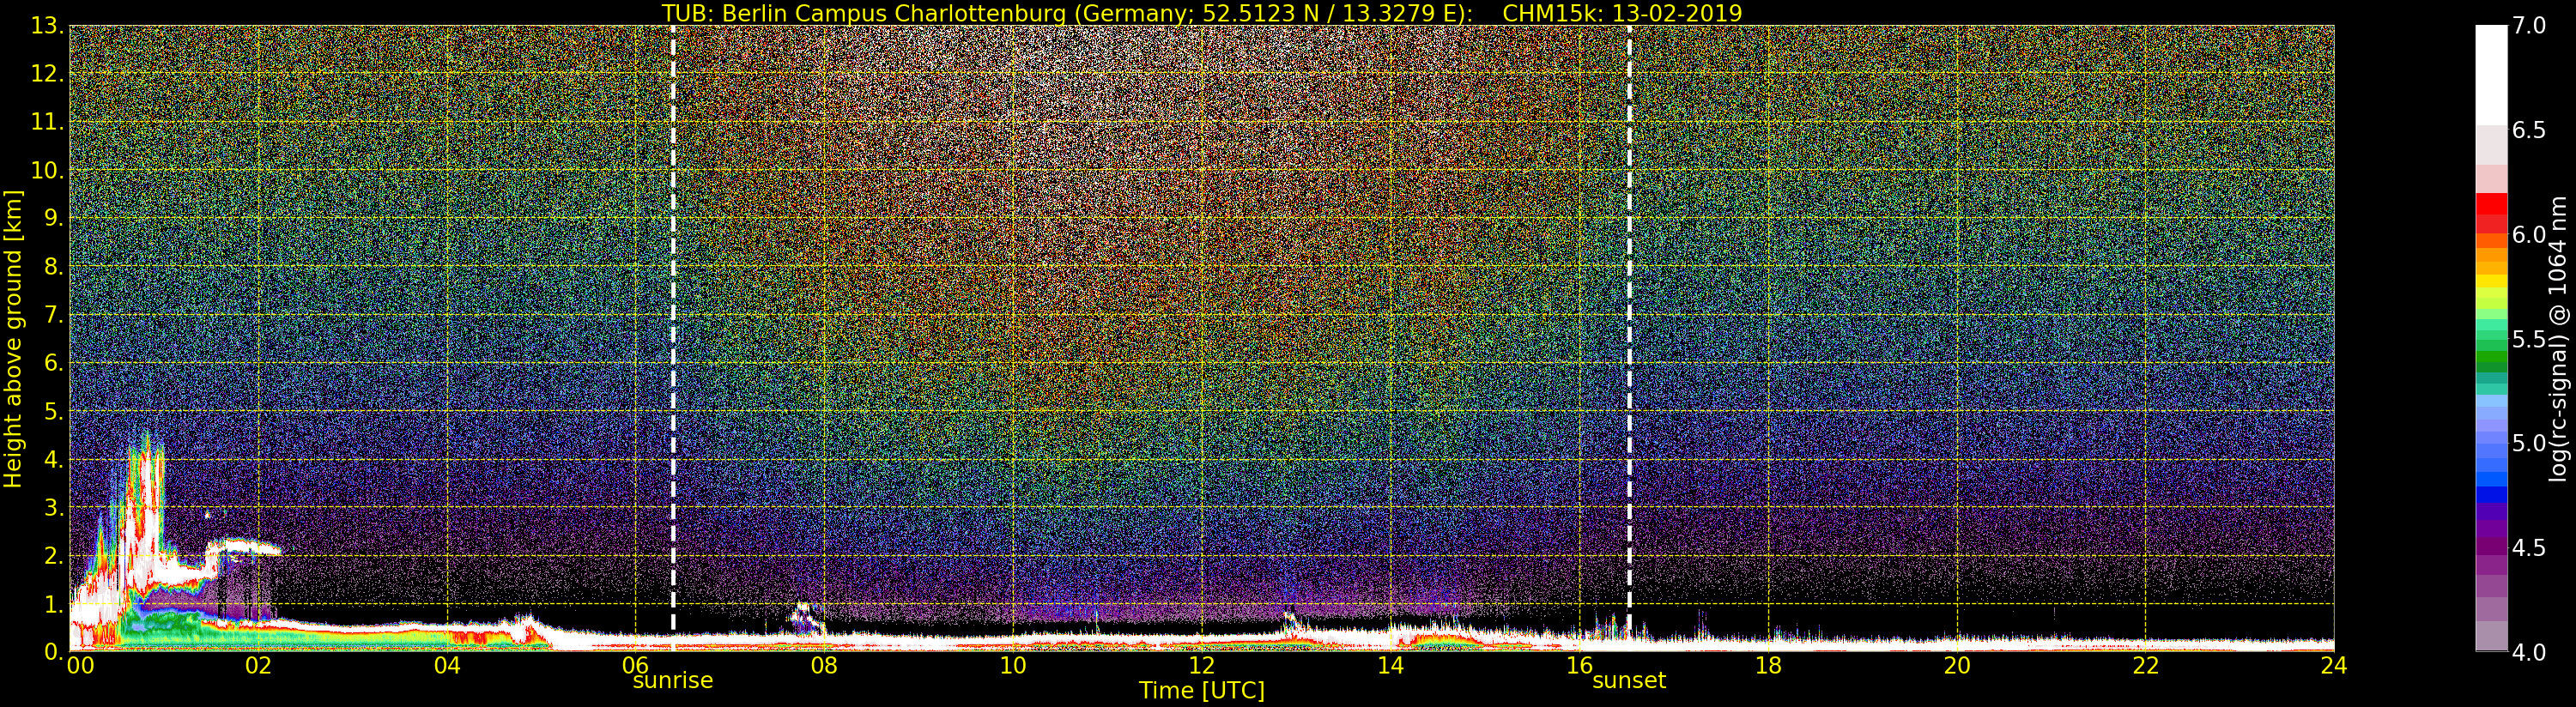
Task: Click the '12.' height axis tick label
Action: click(x=47, y=74)
